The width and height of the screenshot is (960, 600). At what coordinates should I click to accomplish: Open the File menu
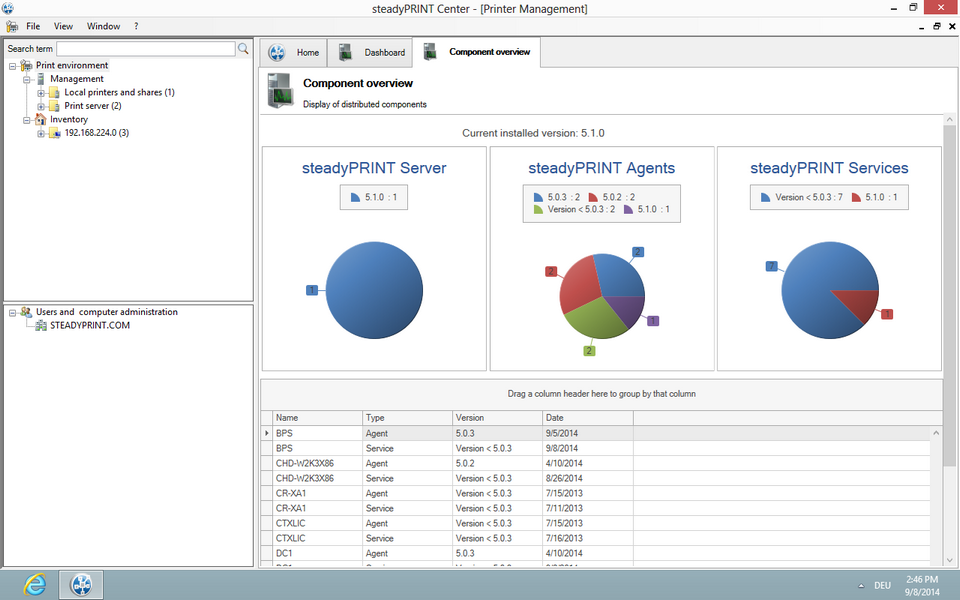[x=33, y=26]
